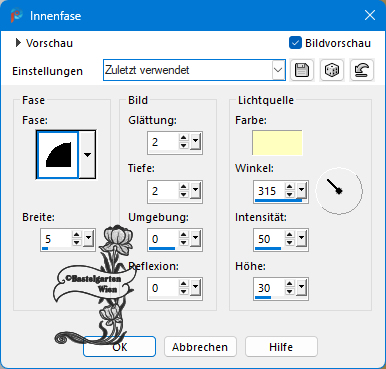Click the Höhe input field
This screenshot has height=369, width=386.
tap(269, 288)
